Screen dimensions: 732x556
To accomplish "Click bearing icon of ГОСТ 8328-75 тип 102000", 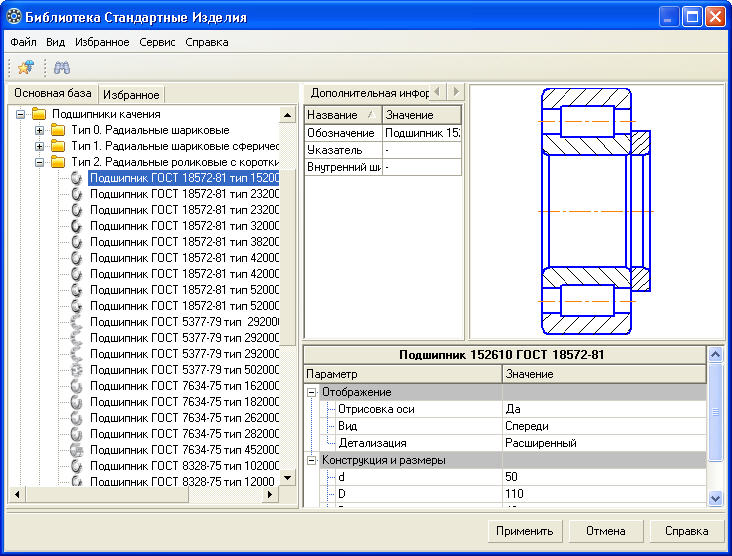I will coord(77,466).
